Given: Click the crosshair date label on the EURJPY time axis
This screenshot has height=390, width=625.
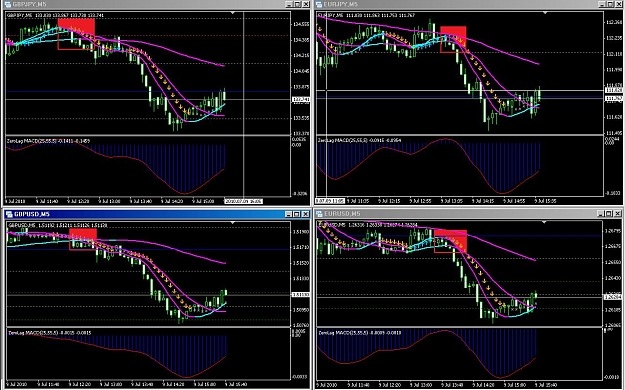Looking at the screenshot, I should (330, 201).
